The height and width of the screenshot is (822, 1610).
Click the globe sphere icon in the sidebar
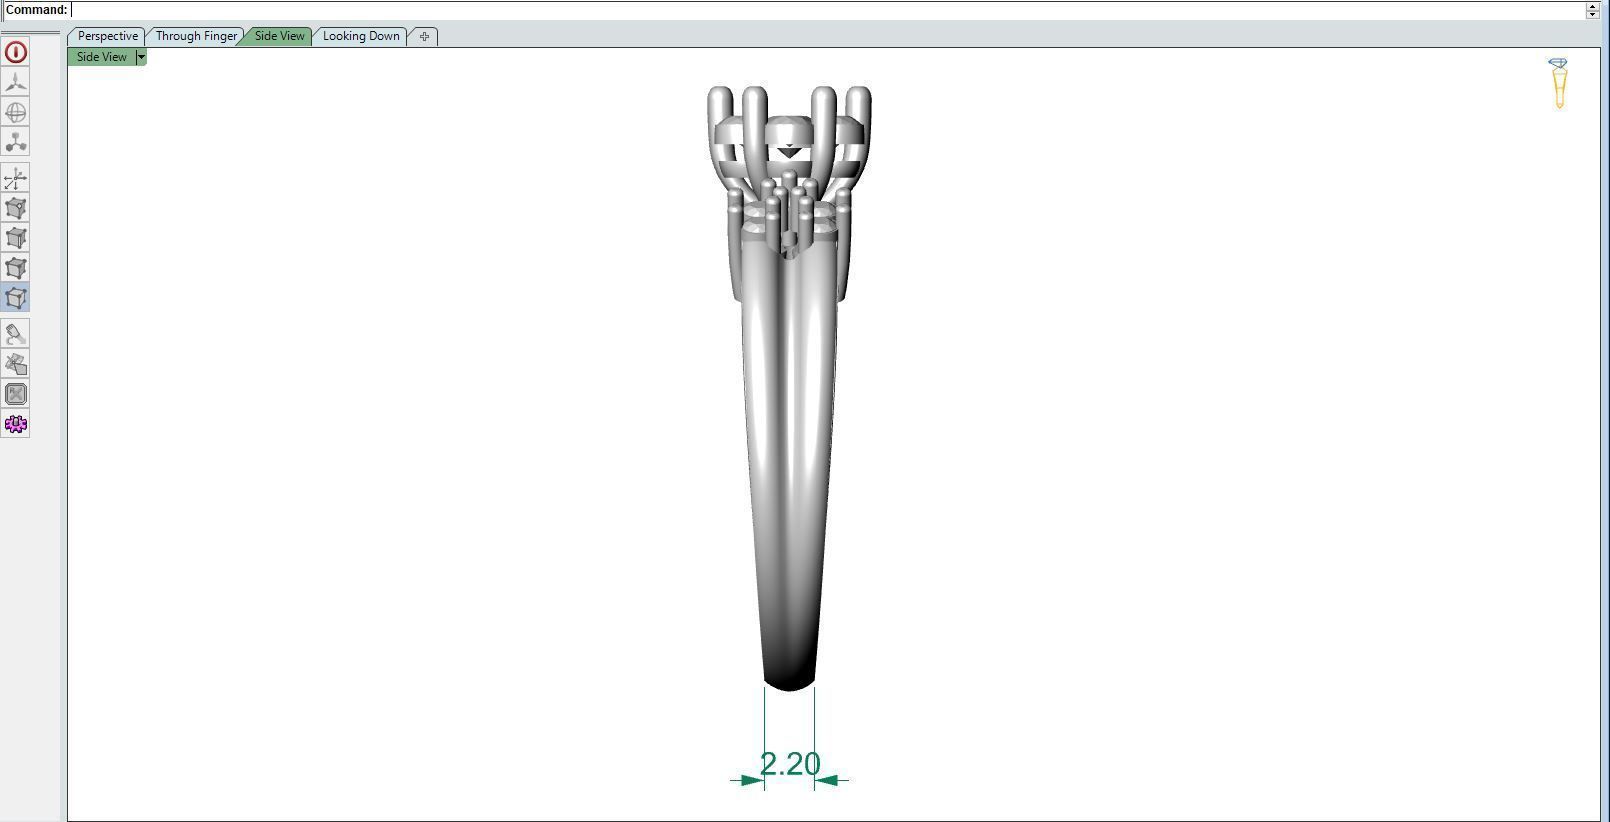(16, 112)
